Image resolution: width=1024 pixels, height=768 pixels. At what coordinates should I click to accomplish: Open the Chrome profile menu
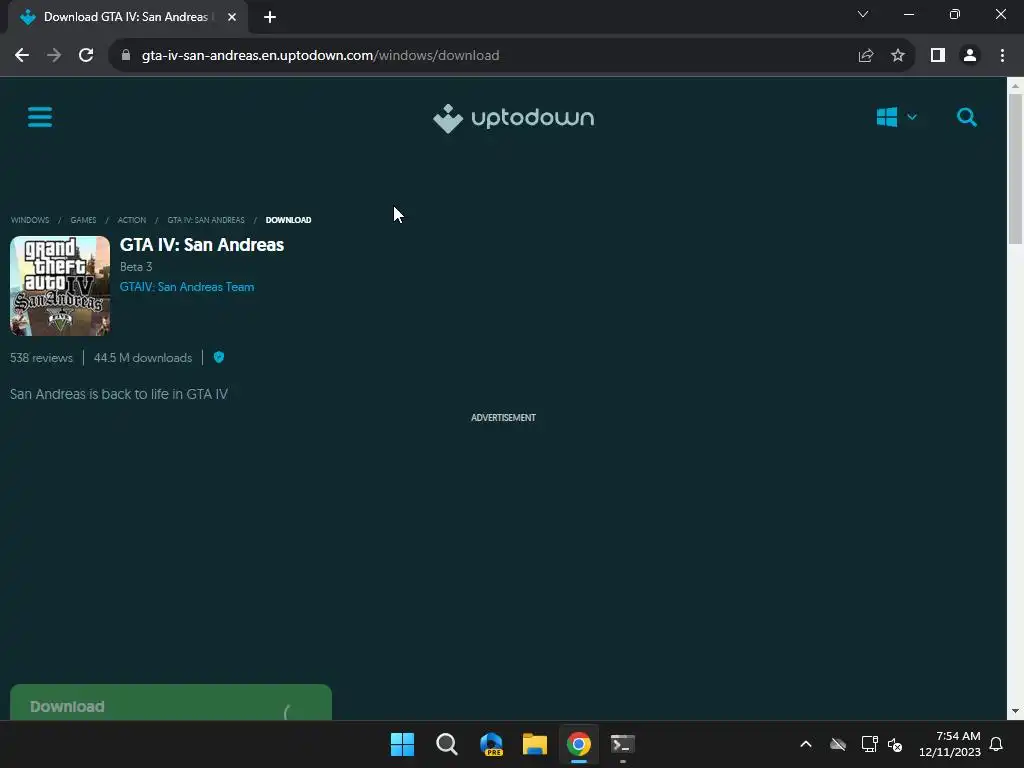point(970,56)
